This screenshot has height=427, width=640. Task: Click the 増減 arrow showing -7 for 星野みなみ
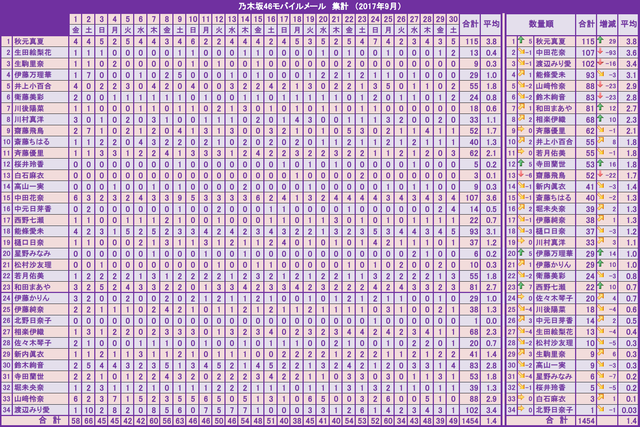pos(600,376)
